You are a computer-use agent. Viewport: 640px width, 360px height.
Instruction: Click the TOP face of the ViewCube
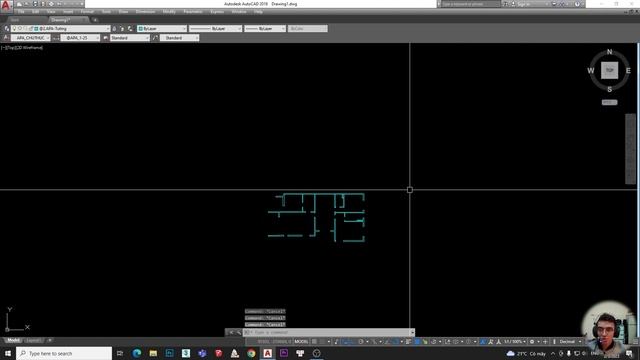click(609, 70)
